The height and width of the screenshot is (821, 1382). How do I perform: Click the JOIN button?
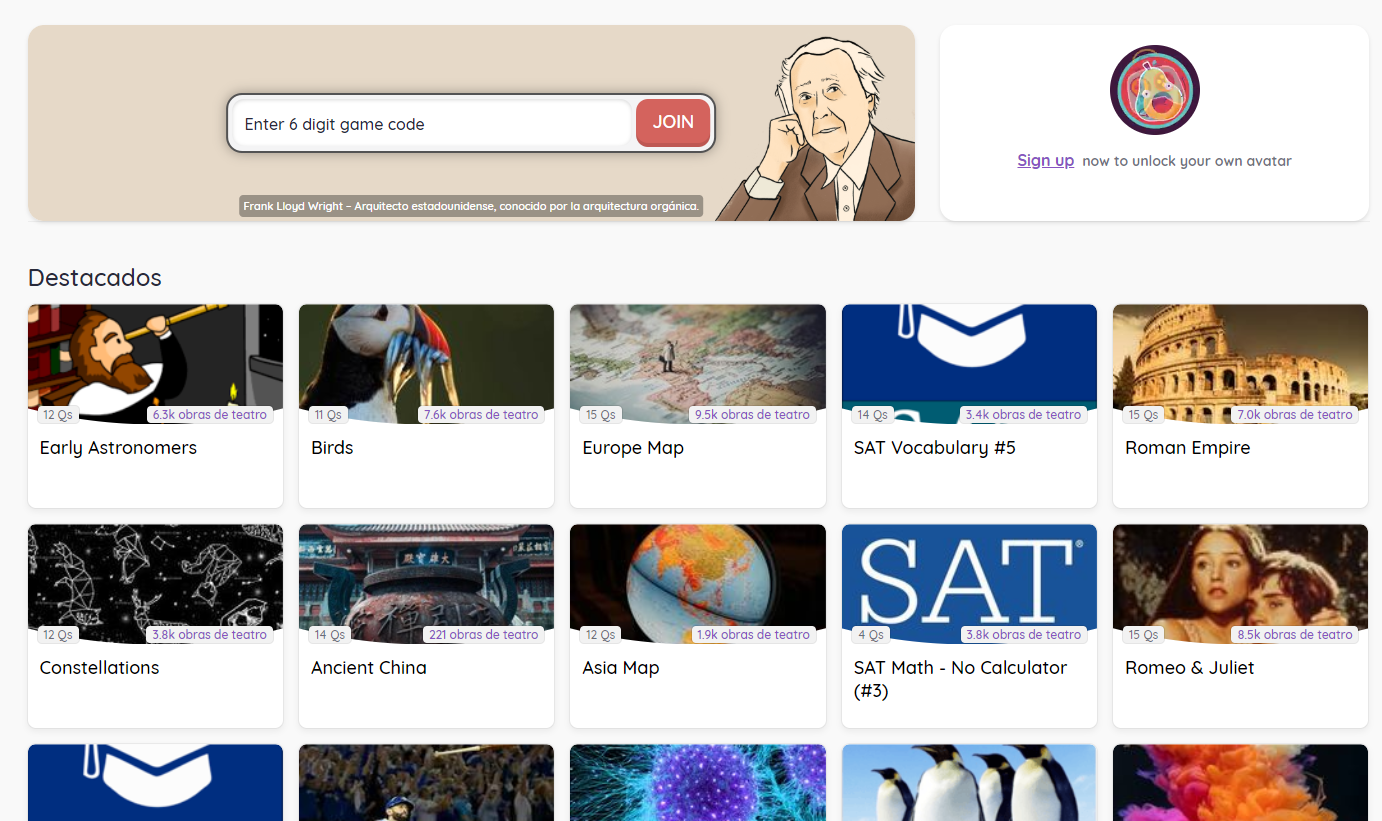coord(673,122)
